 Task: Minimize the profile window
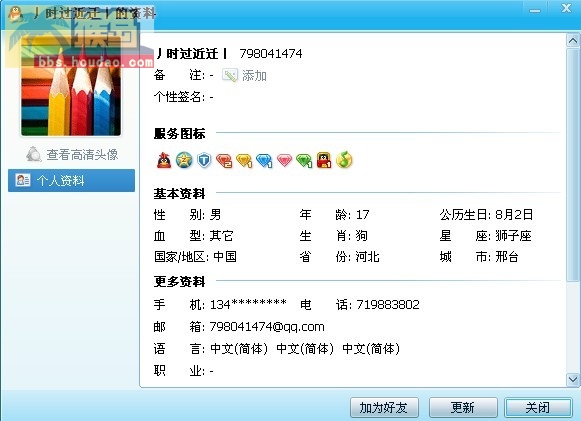[535, 10]
